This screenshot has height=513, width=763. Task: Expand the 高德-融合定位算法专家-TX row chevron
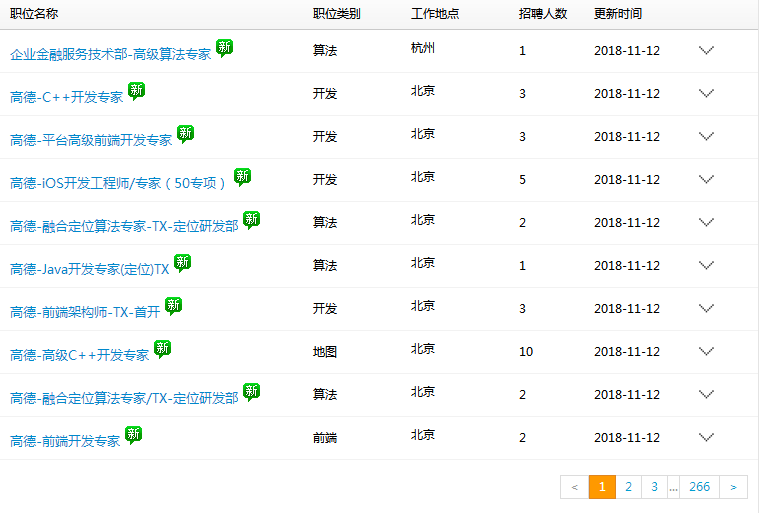pyautogui.click(x=706, y=222)
